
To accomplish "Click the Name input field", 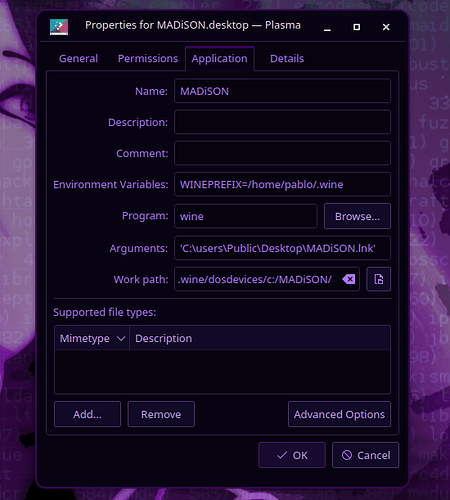I will (x=282, y=91).
